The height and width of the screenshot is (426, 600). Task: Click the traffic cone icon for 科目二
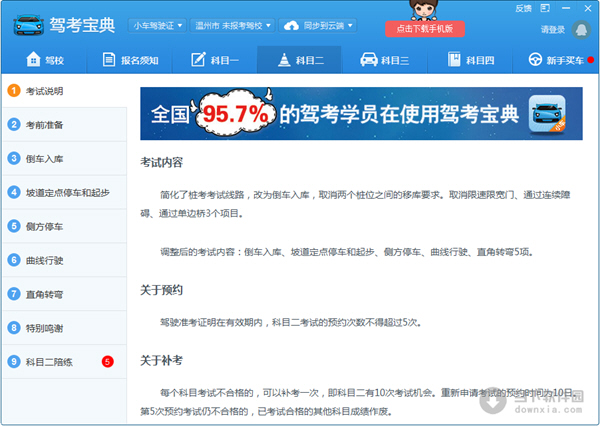(284, 59)
